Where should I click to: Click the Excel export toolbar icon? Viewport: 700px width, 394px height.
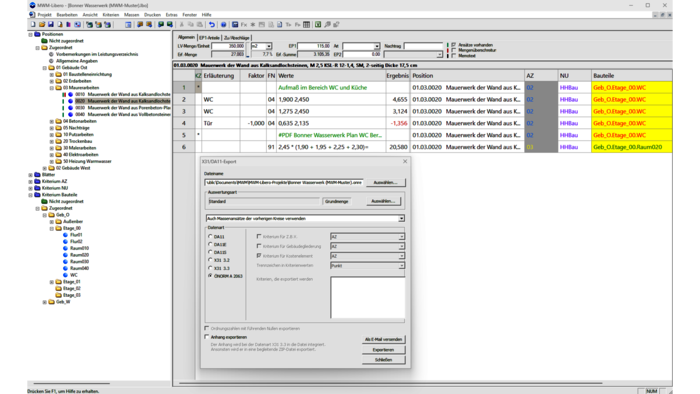click(x=318, y=25)
